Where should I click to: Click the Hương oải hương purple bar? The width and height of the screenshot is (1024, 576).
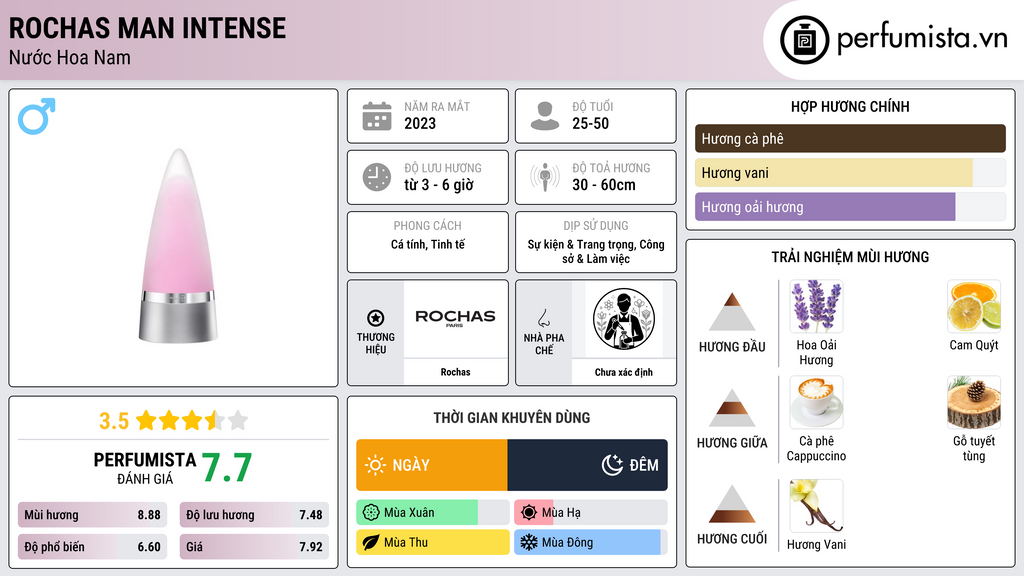[x=825, y=207]
